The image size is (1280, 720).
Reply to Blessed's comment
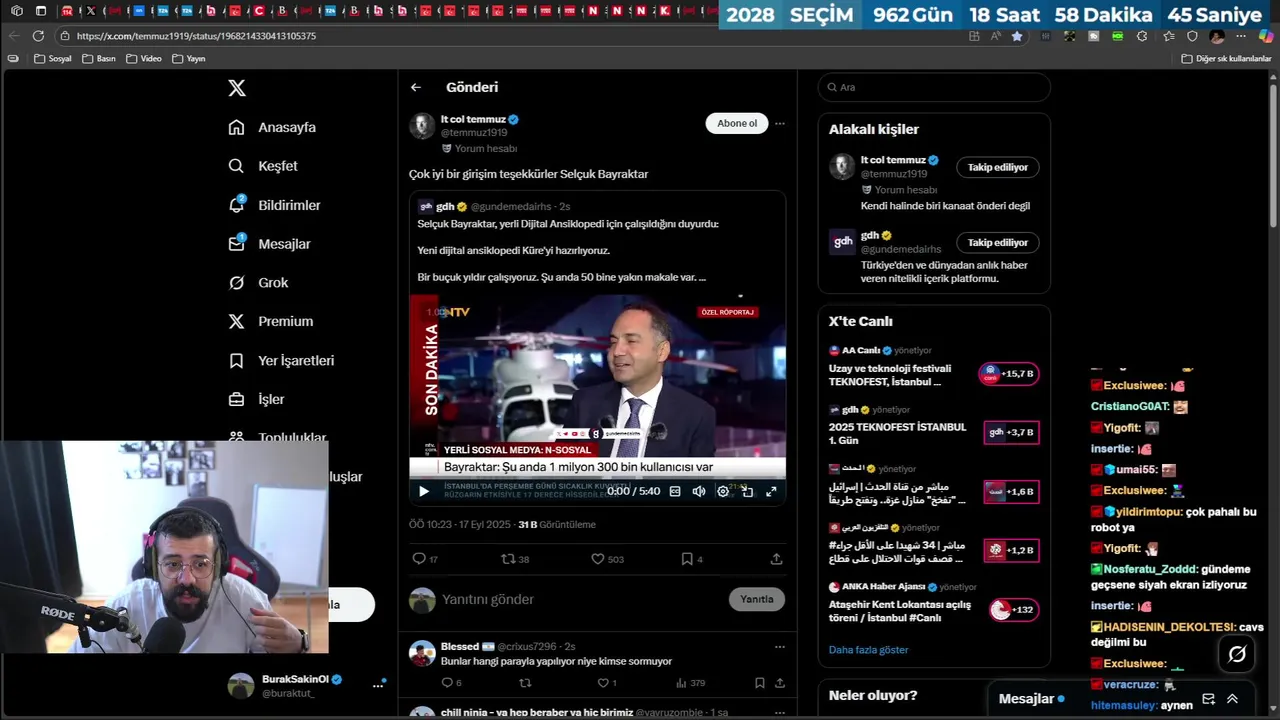(451, 683)
